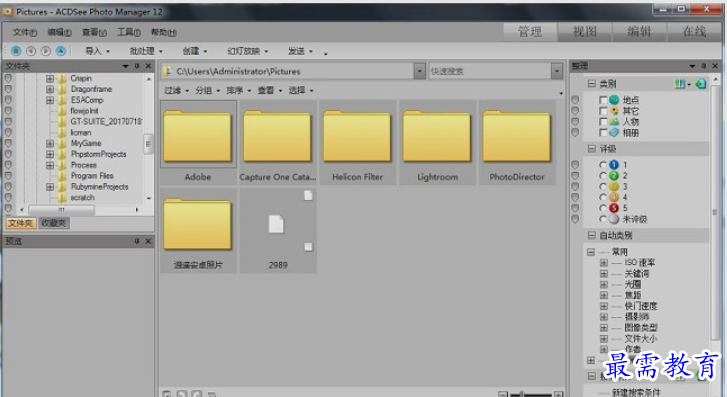Image resolution: width=727 pixels, height=397 pixels.
Task: Switch to the 在线 mode tab
Action: [x=694, y=32]
